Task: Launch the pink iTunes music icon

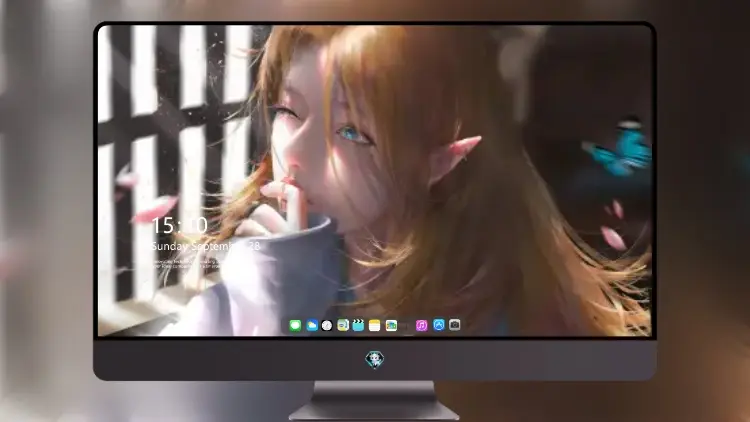Action: click(421, 325)
